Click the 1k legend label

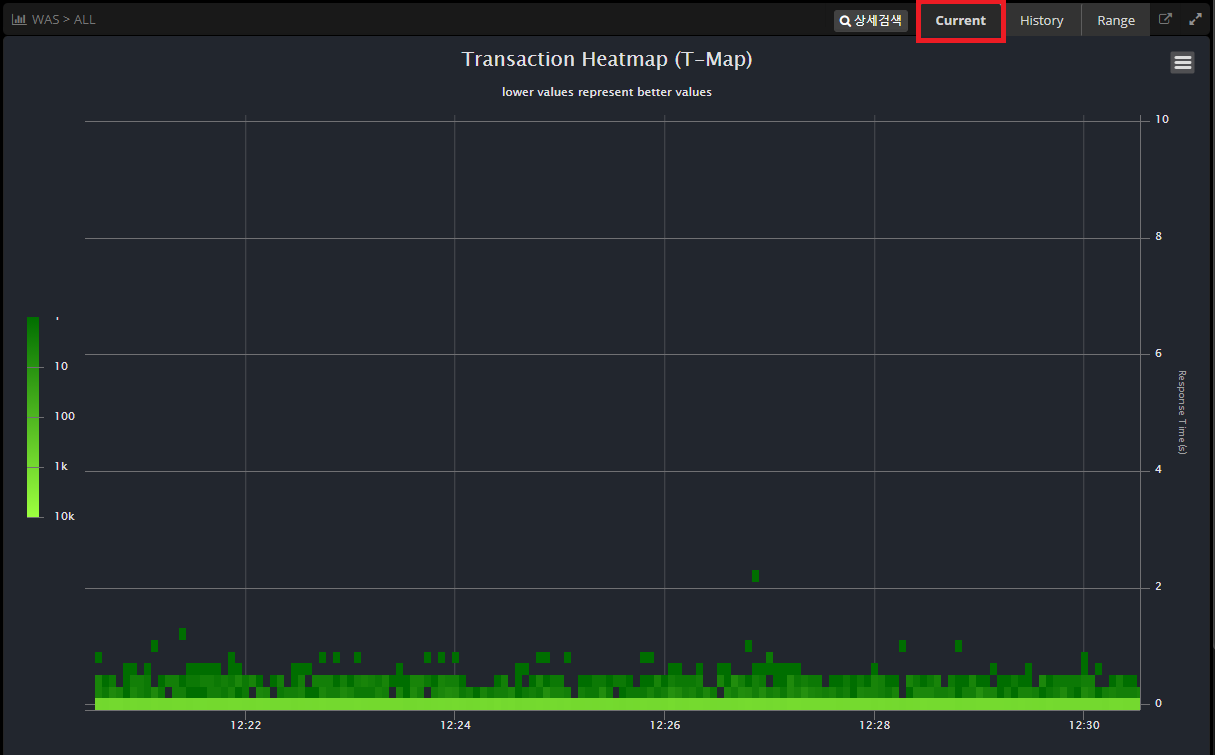61,466
